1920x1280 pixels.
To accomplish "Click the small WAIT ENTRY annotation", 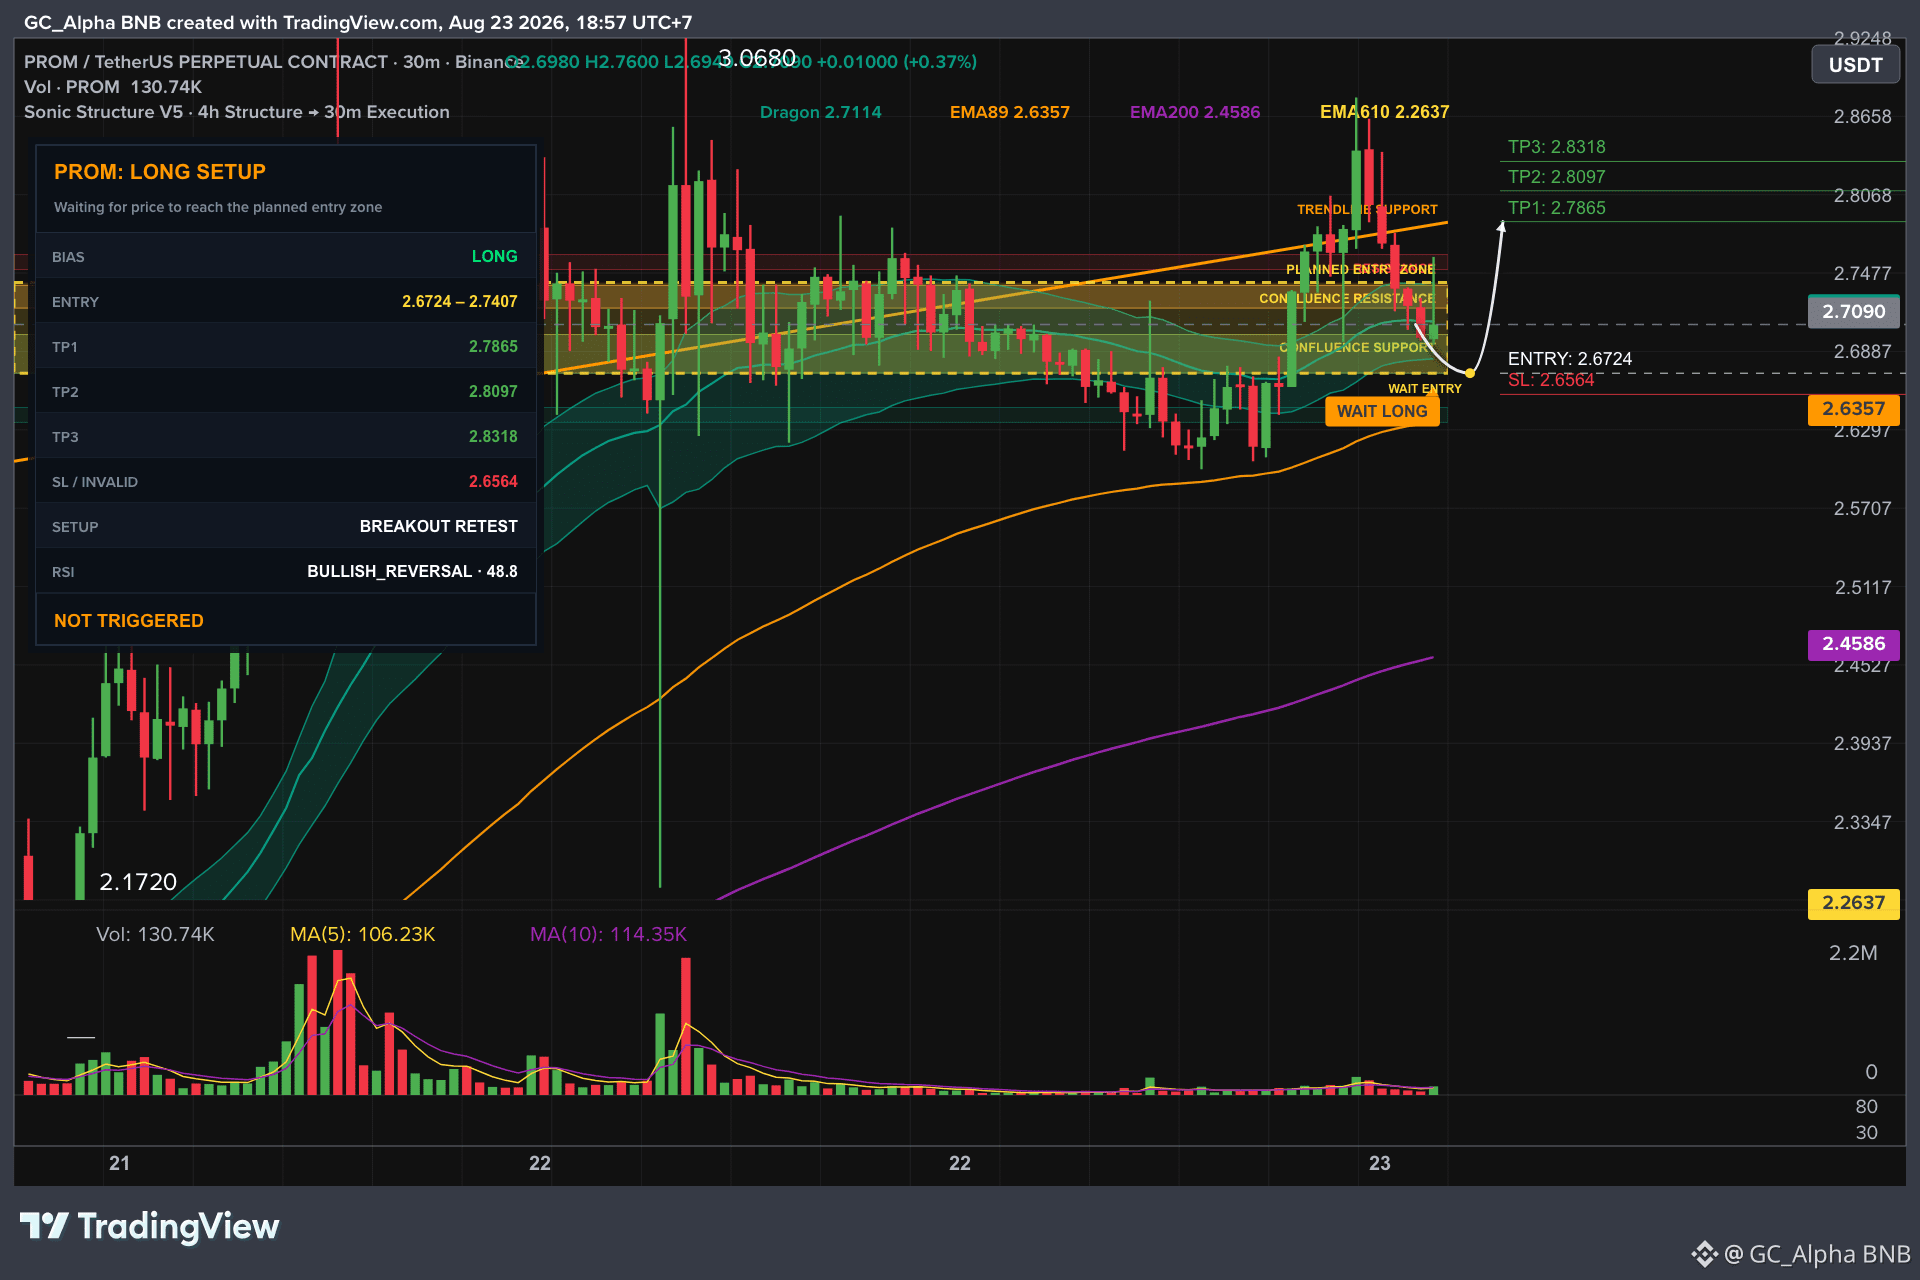I will tap(1424, 389).
